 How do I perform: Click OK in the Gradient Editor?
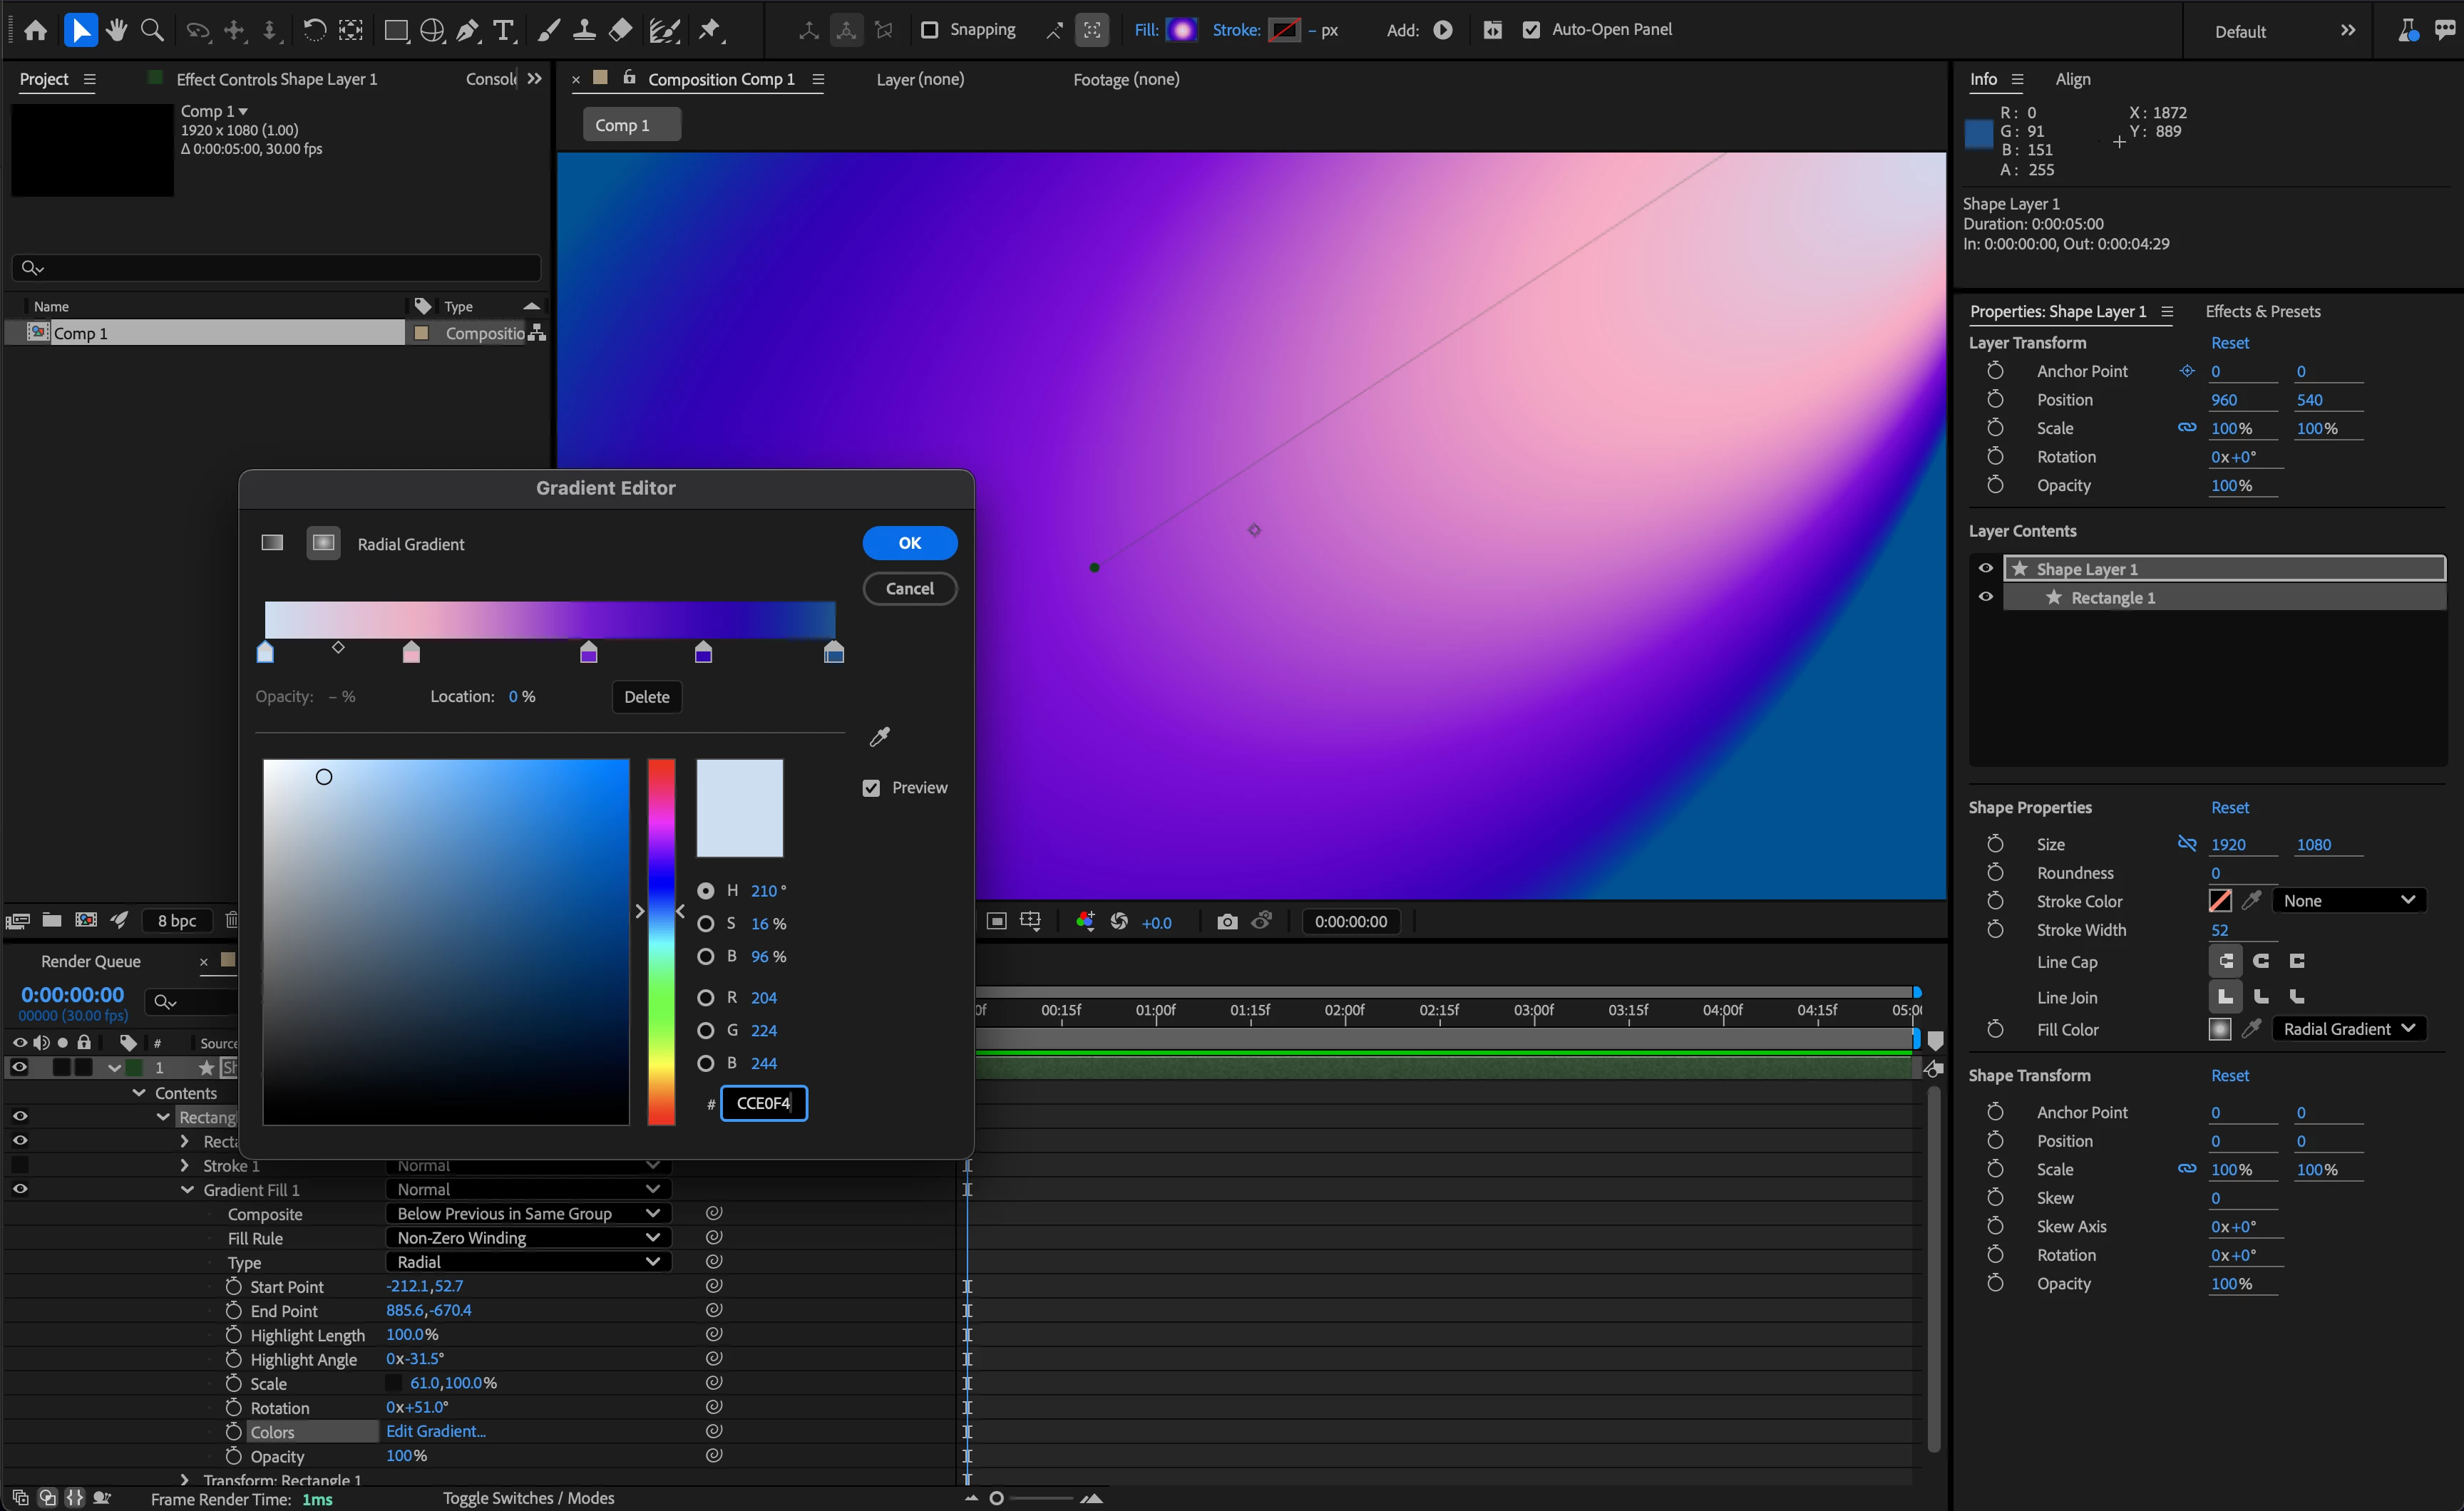pos(909,543)
